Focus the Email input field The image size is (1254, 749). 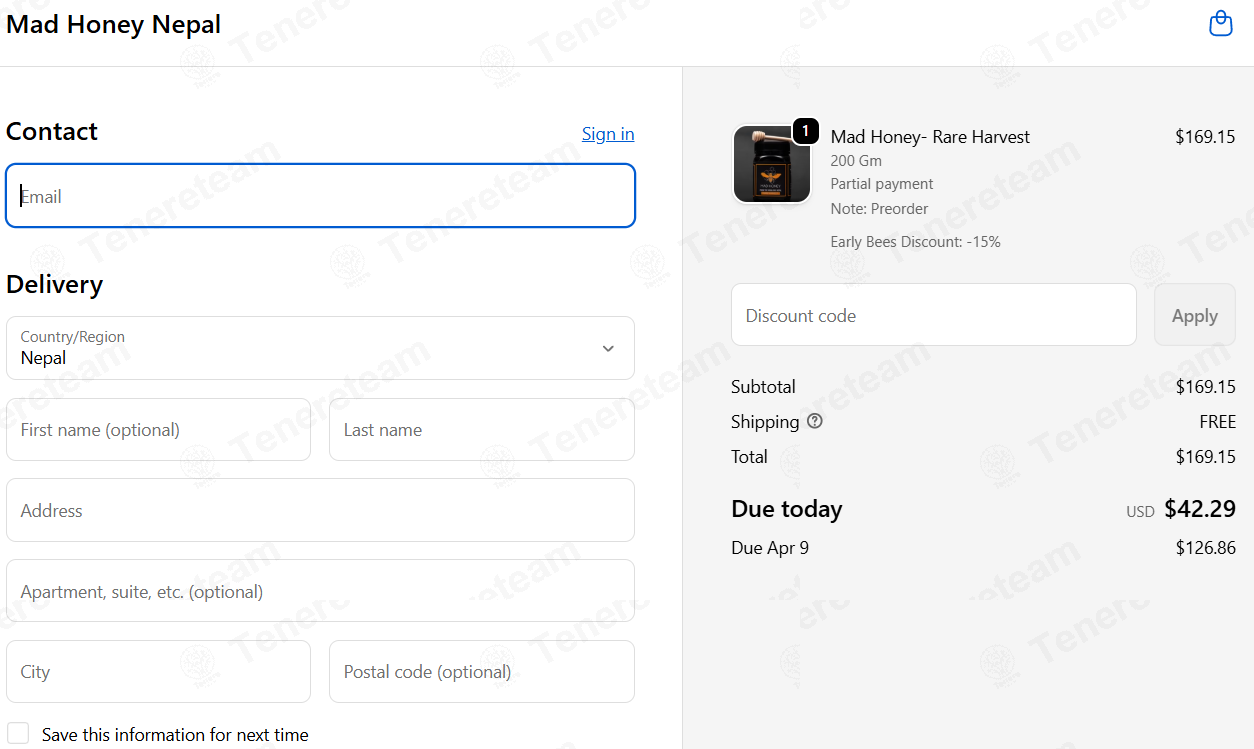click(320, 196)
